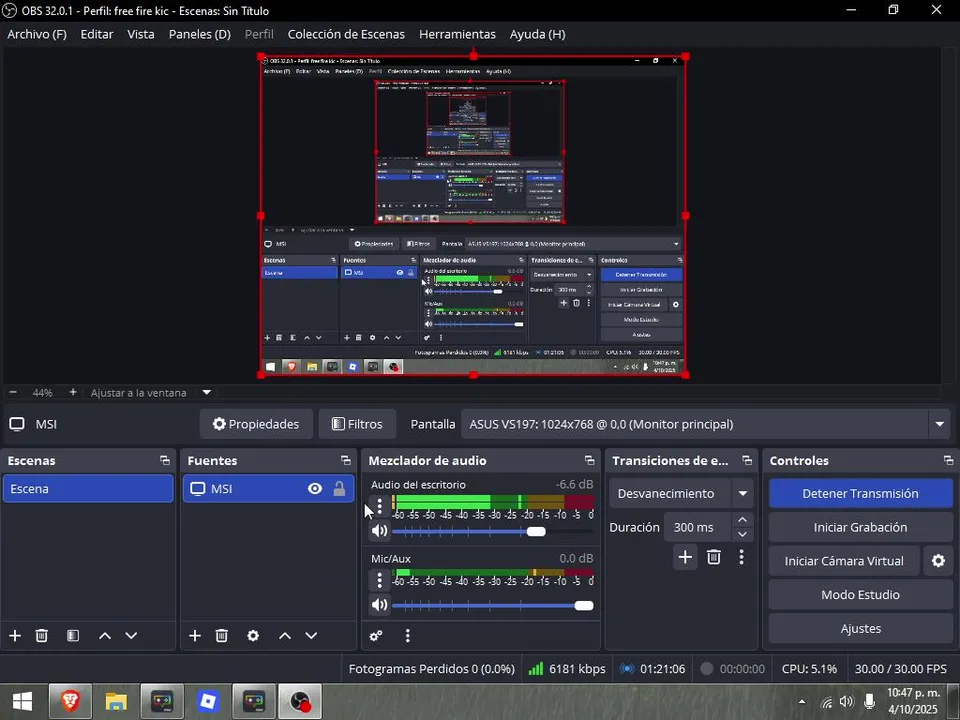The height and width of the screenshot is (720, 960).
Task: Click the network tray icon
Action: click(x=826, y=702)
